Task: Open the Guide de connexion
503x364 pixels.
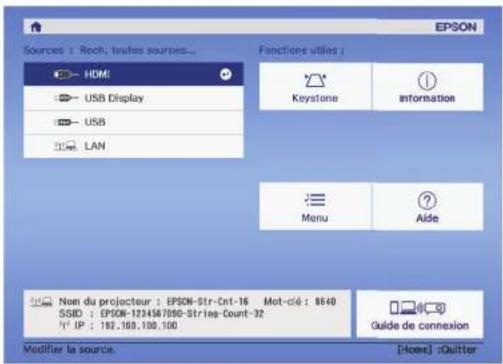Action: pyautogui.click(x=420, y=314)
